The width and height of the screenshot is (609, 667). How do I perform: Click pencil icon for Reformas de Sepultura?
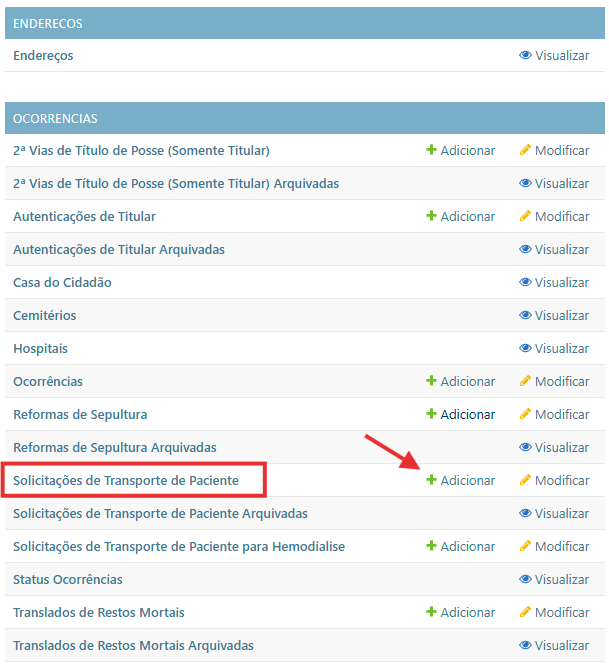click(525, 414)
